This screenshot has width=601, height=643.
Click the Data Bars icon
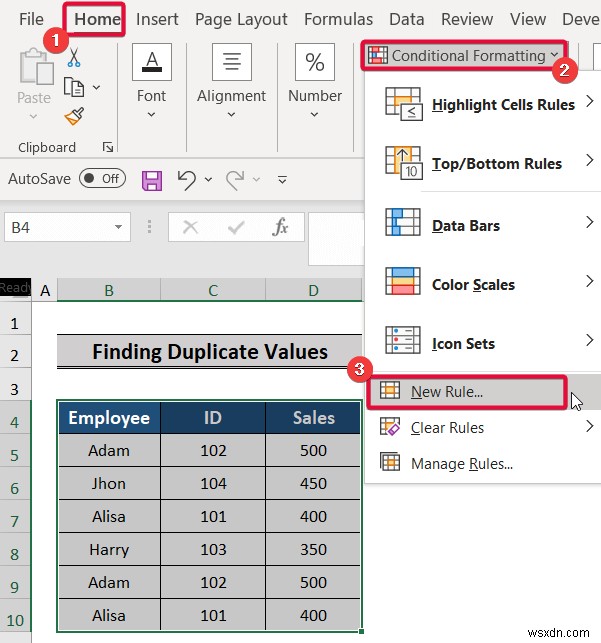[403, 222]
